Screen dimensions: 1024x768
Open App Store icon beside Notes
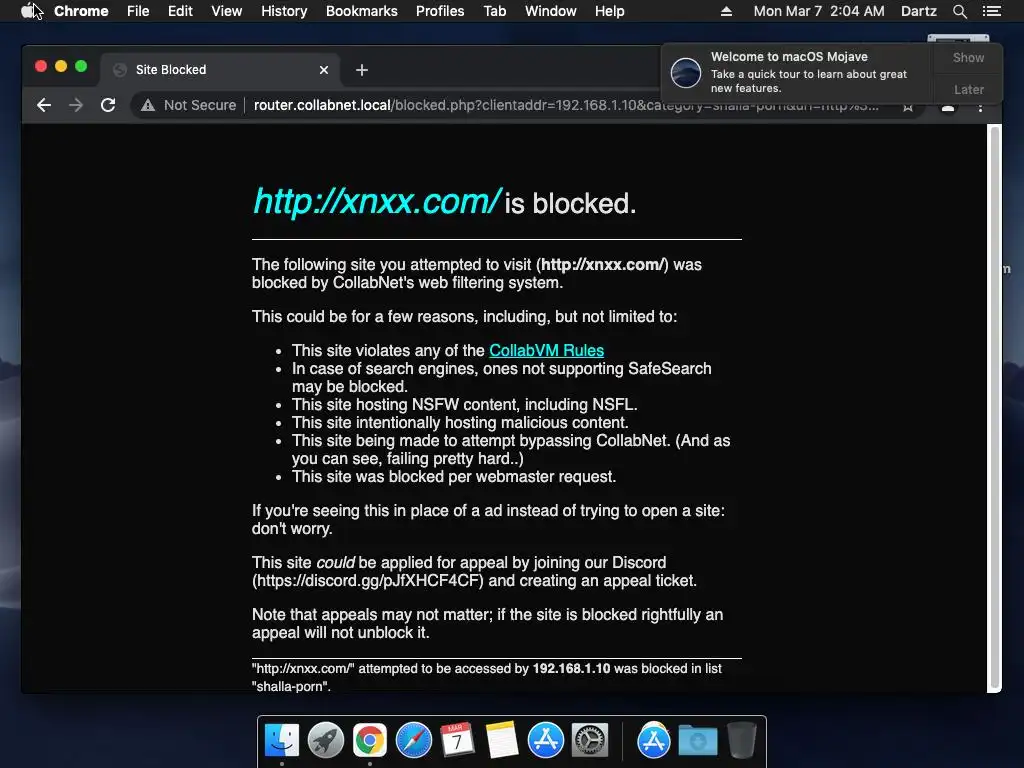click(545, 741)
